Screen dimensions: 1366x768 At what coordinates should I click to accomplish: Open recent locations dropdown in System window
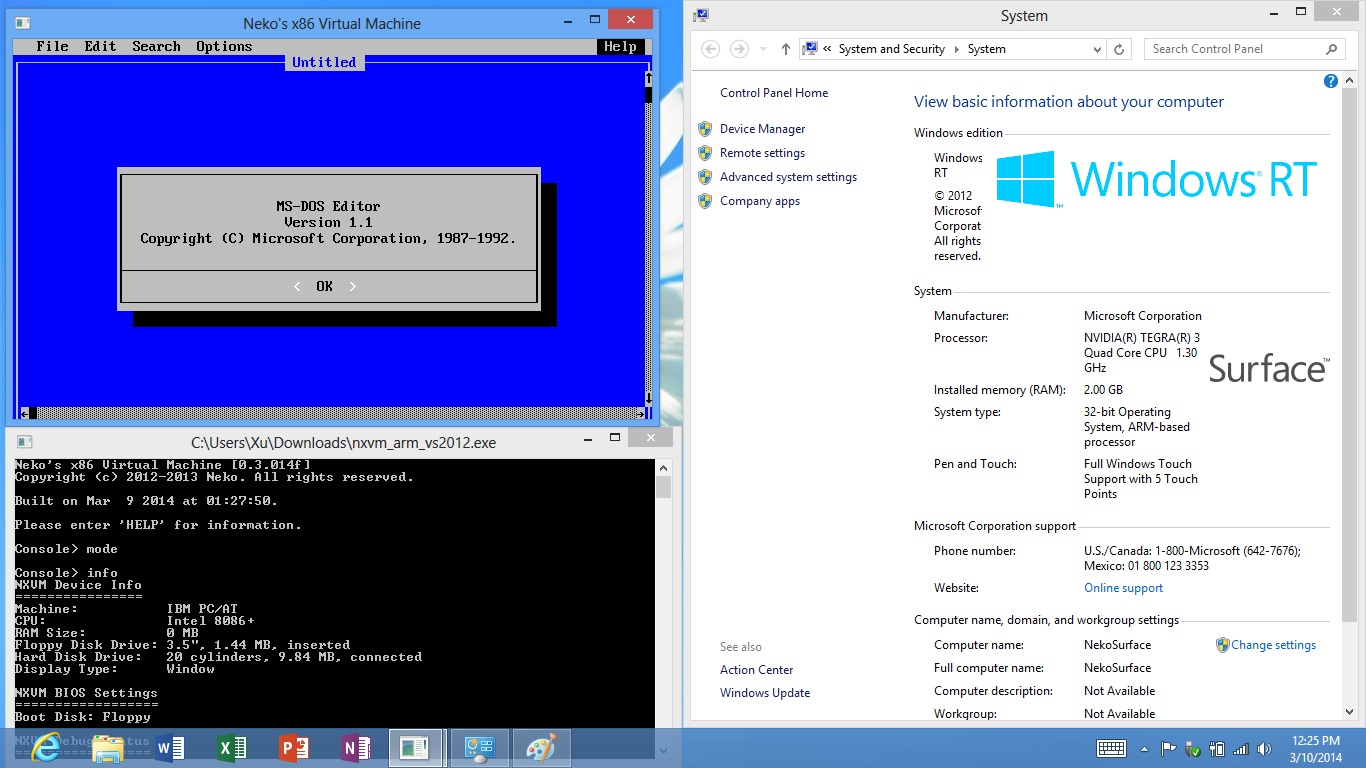tap(763, 49)
